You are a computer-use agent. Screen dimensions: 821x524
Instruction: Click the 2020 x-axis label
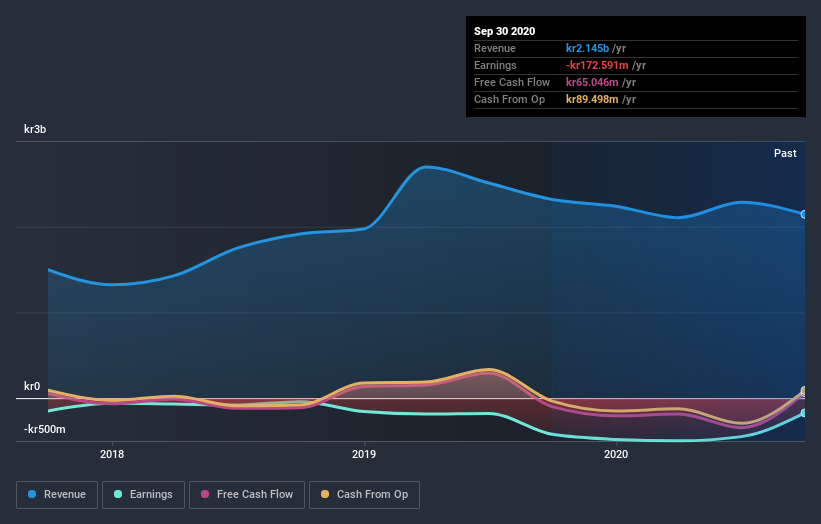(x=616, y=454)
